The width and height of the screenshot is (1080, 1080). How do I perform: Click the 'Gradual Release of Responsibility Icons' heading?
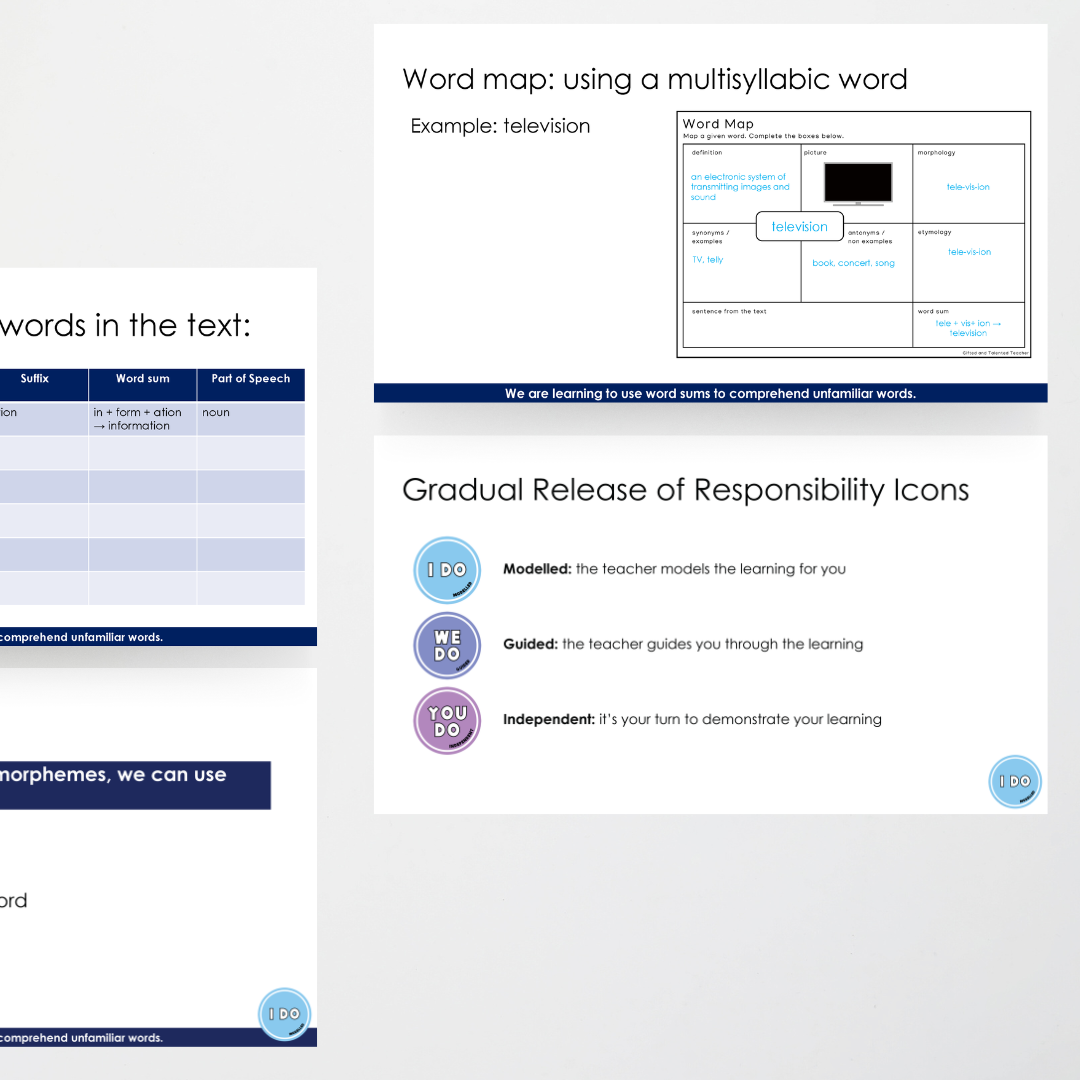(685, 490)
